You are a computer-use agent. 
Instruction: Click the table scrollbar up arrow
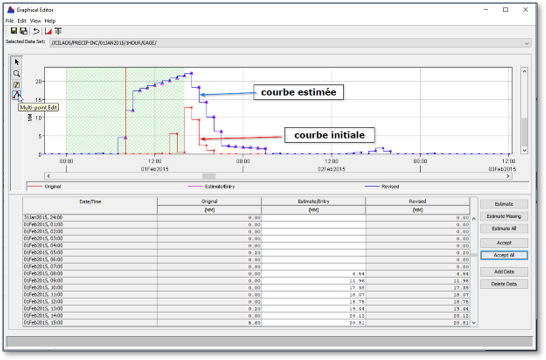tap(474, 219)
